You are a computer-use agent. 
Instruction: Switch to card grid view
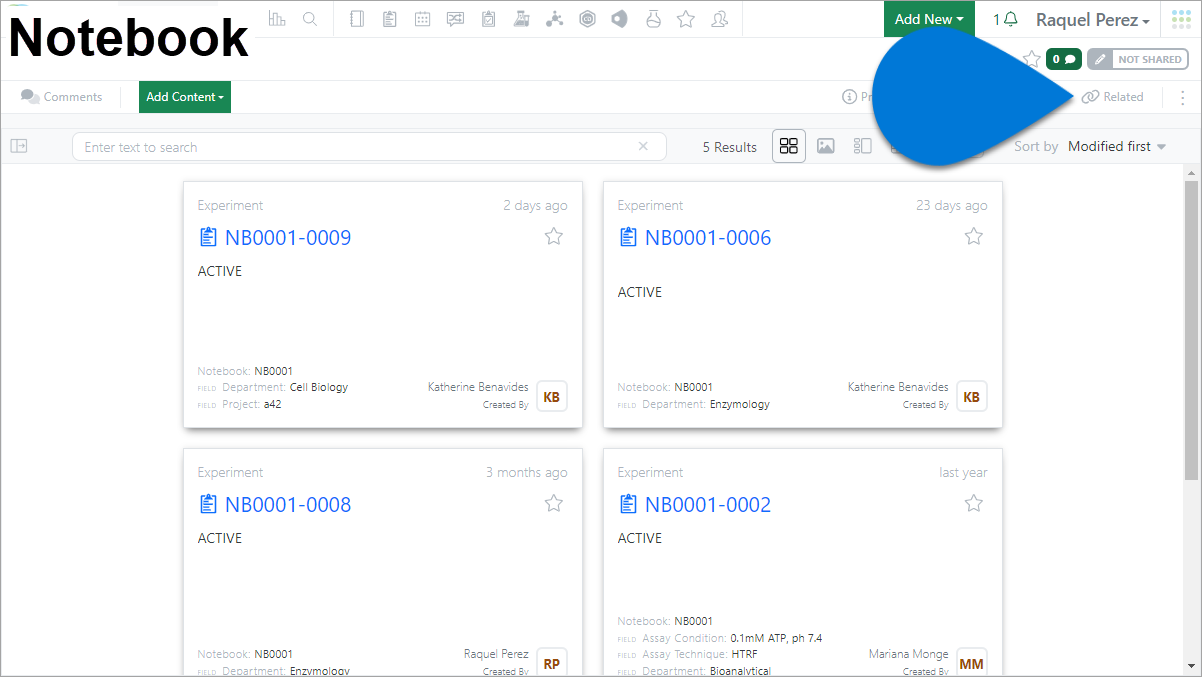789,146
